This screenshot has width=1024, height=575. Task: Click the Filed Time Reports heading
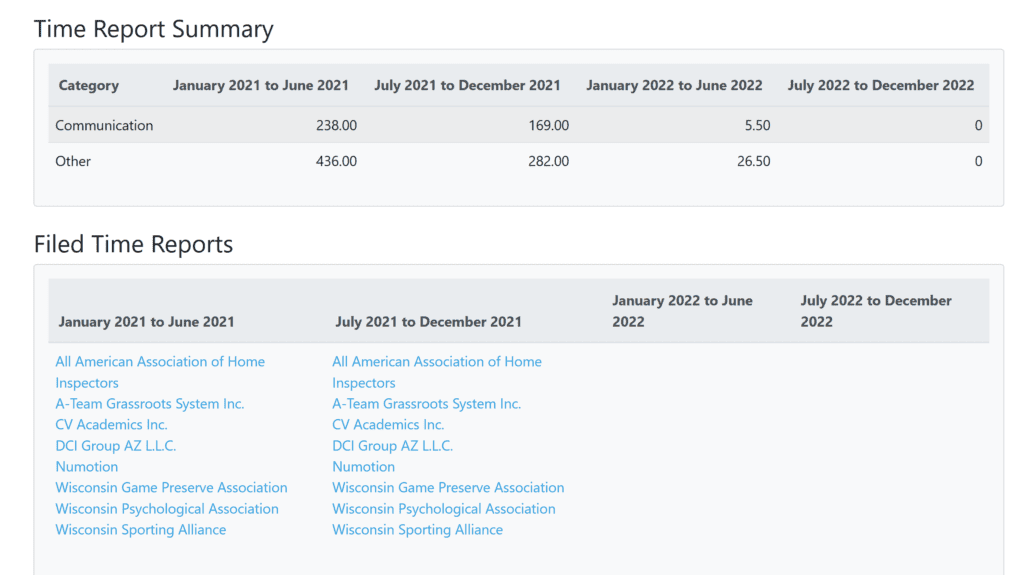(x=133, y=244)
